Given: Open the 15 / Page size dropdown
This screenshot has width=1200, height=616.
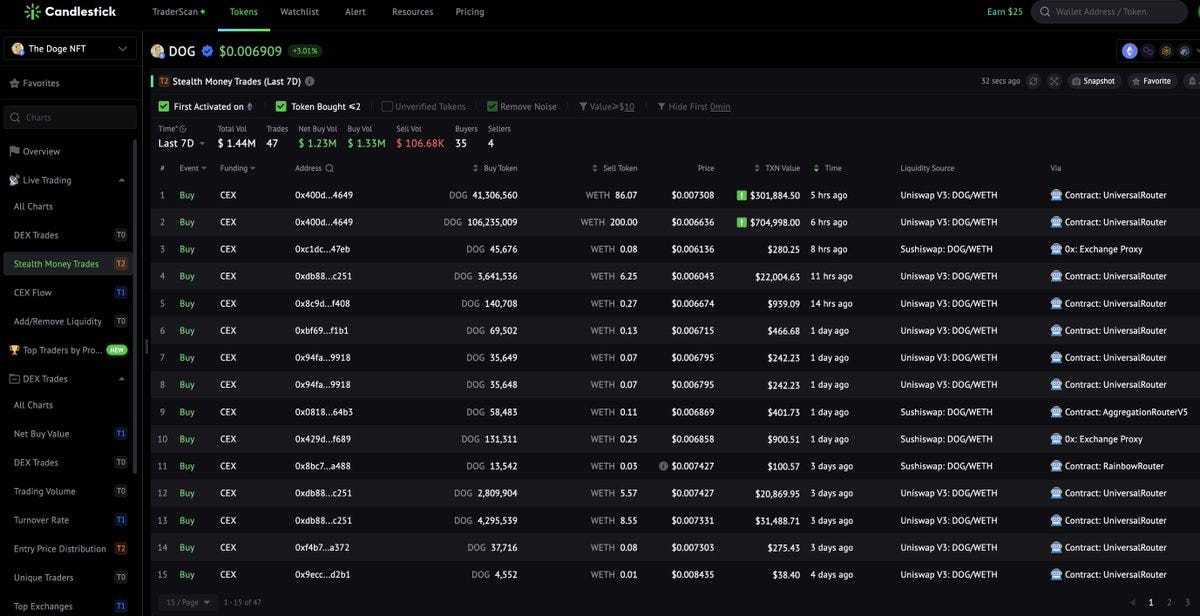Looking at the screenshot, I should coord(186,602).
